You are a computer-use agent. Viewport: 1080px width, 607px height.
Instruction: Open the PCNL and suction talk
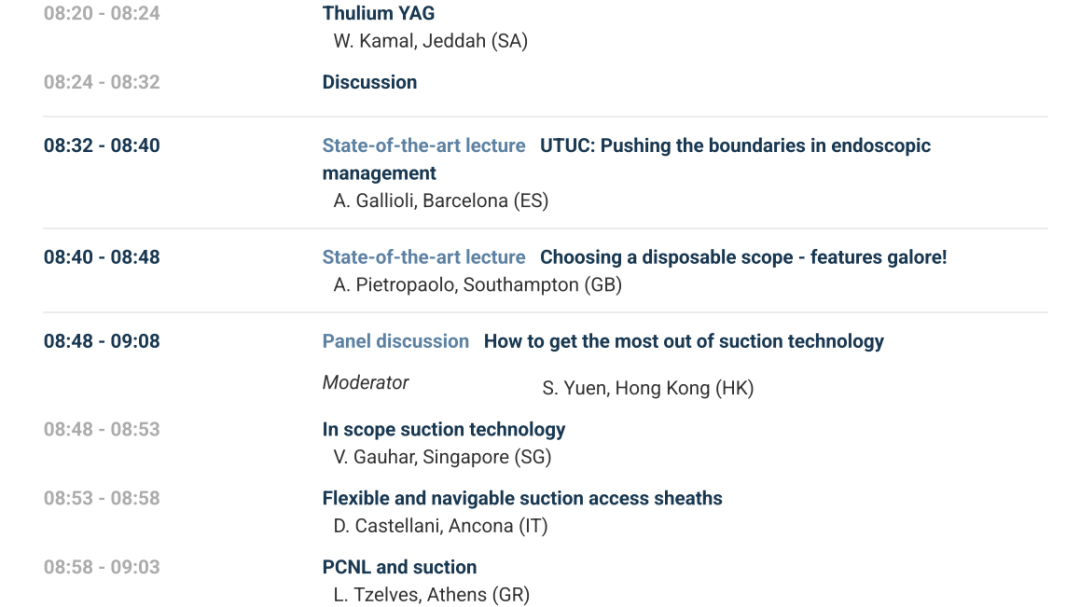399,567
